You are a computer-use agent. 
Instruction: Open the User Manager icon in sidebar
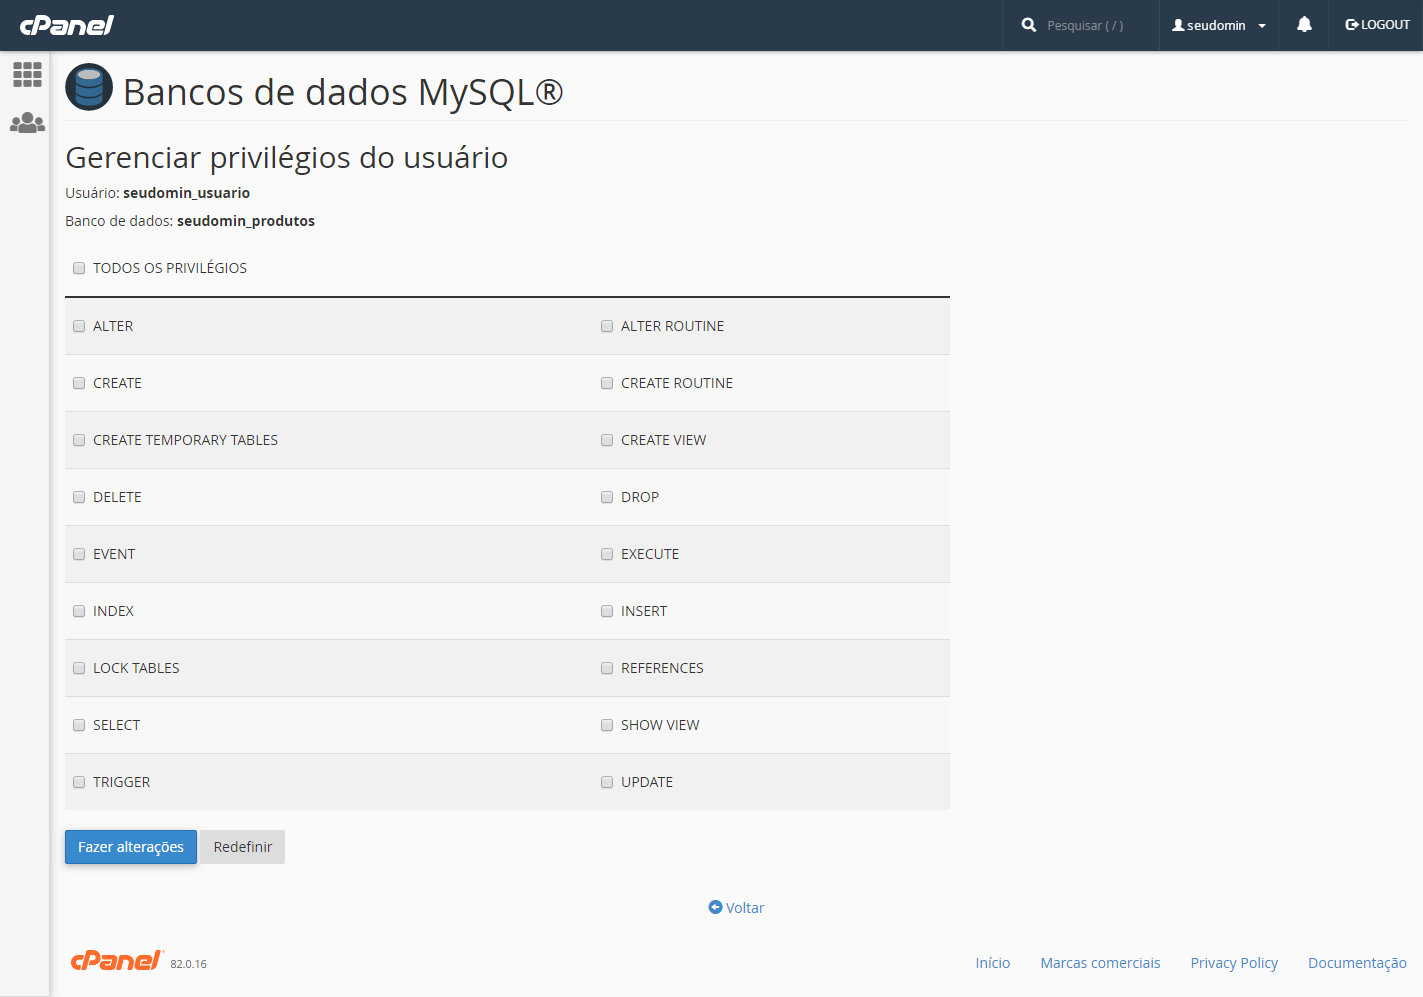point(27,123)
